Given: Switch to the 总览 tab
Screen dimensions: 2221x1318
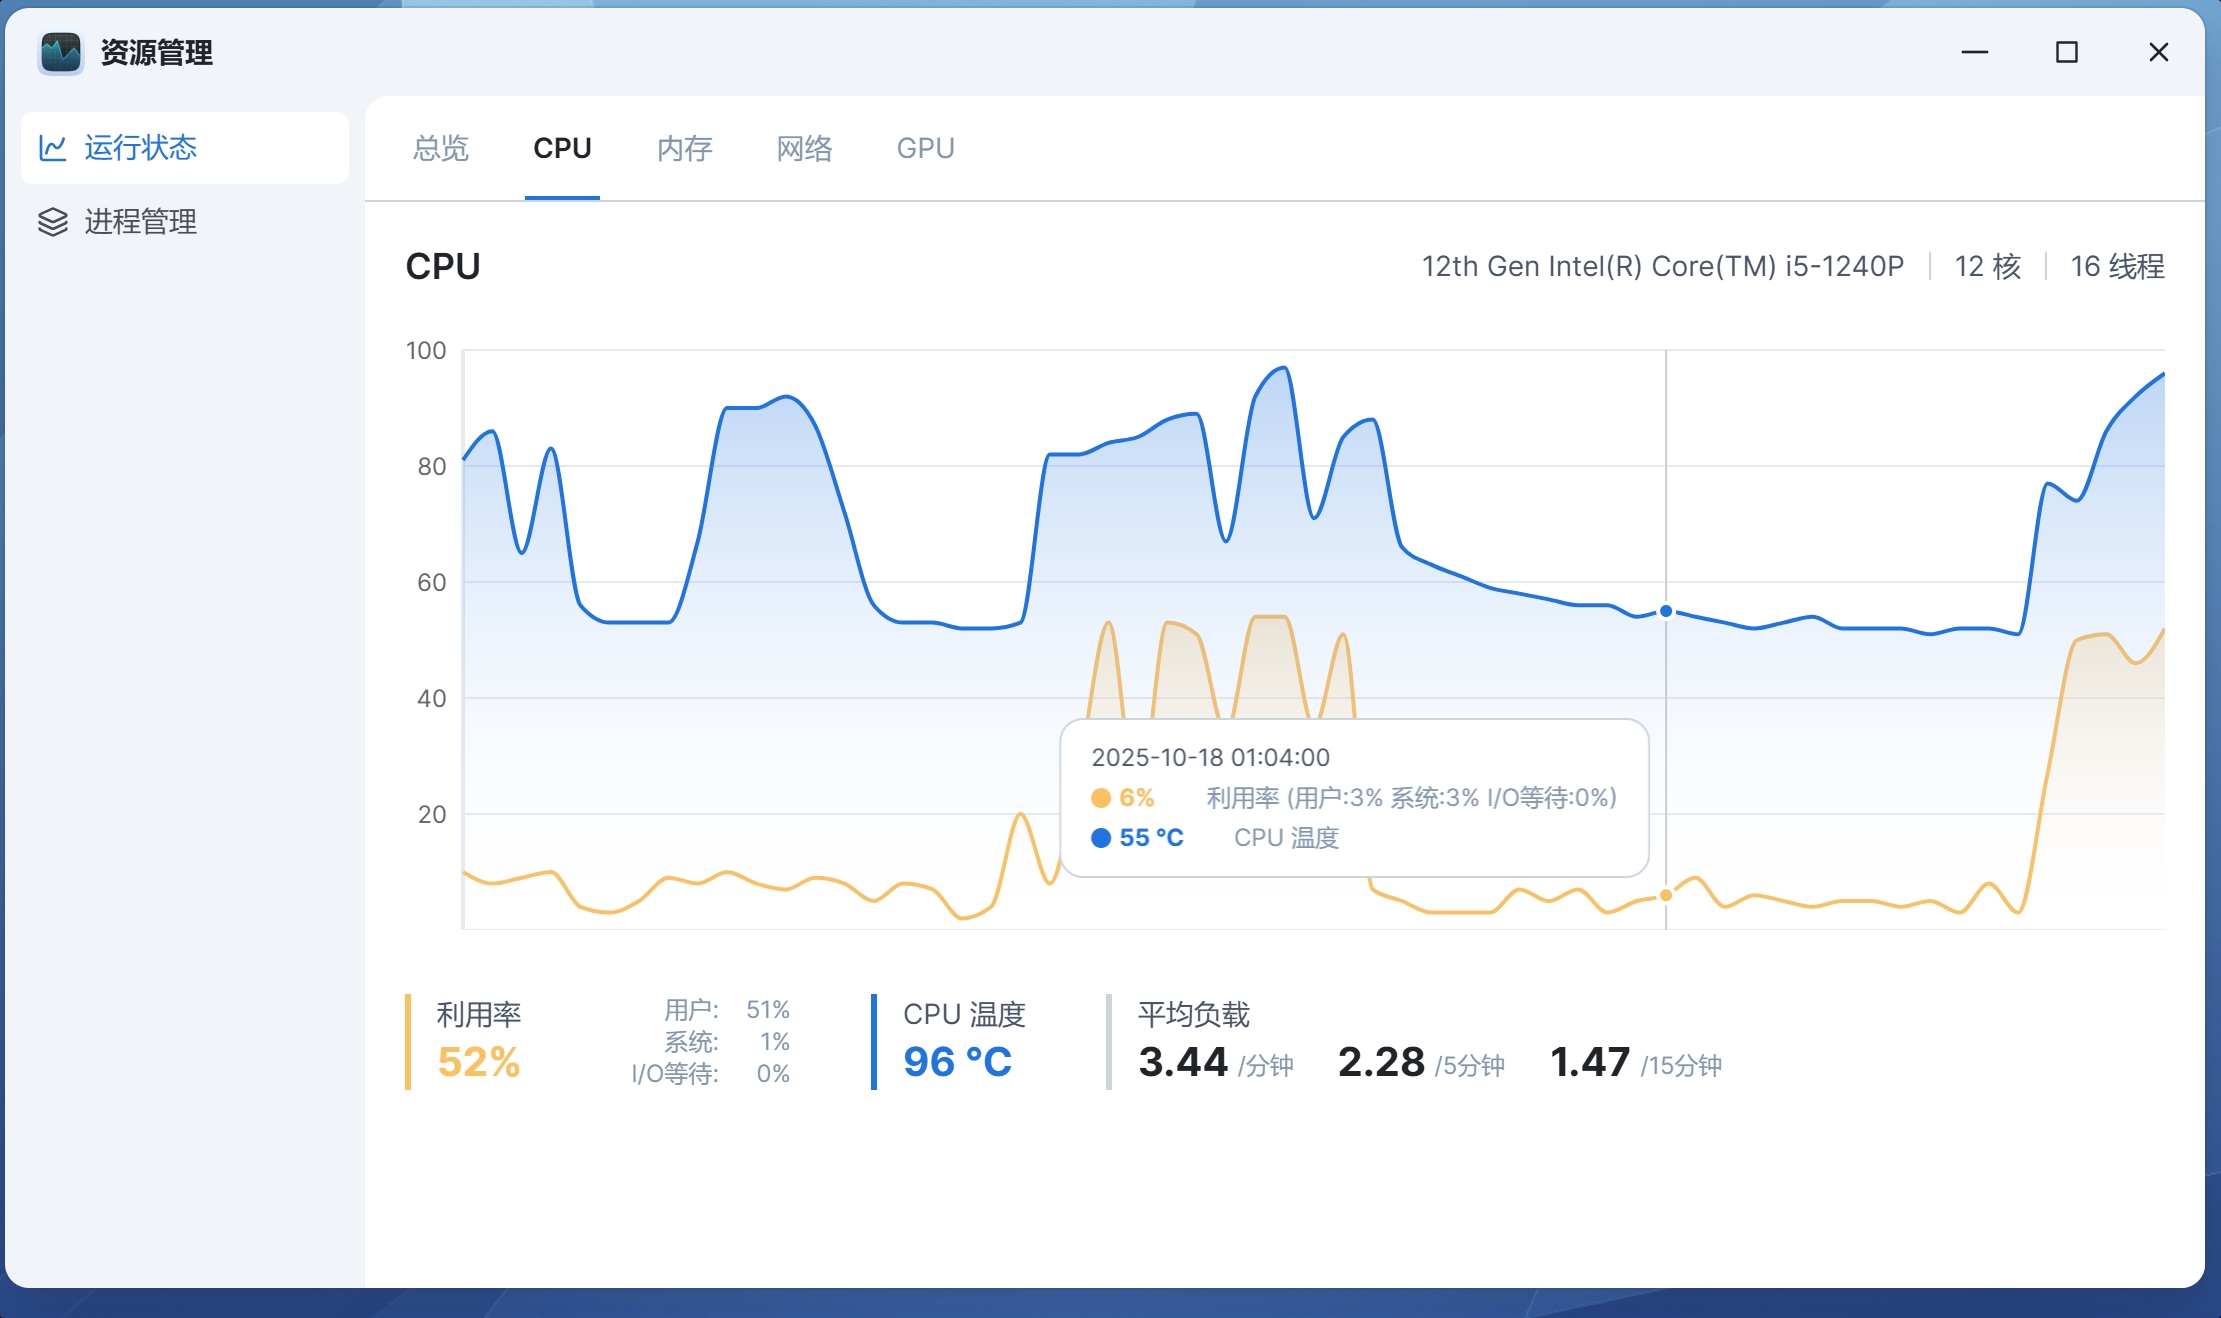Looking at the screenshot, I should (441, 149).
